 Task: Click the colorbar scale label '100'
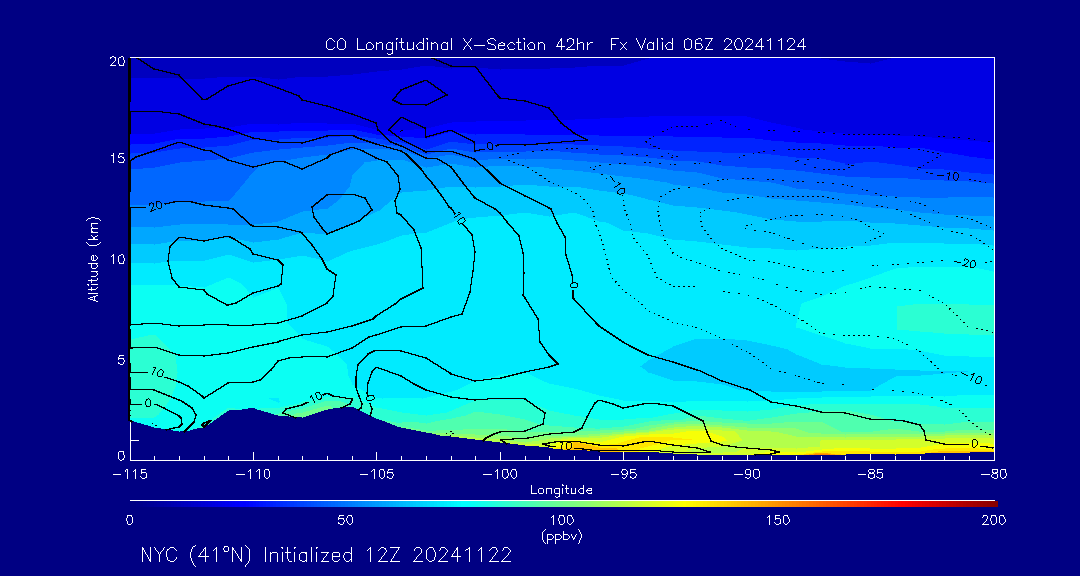[x=562, y=520]
